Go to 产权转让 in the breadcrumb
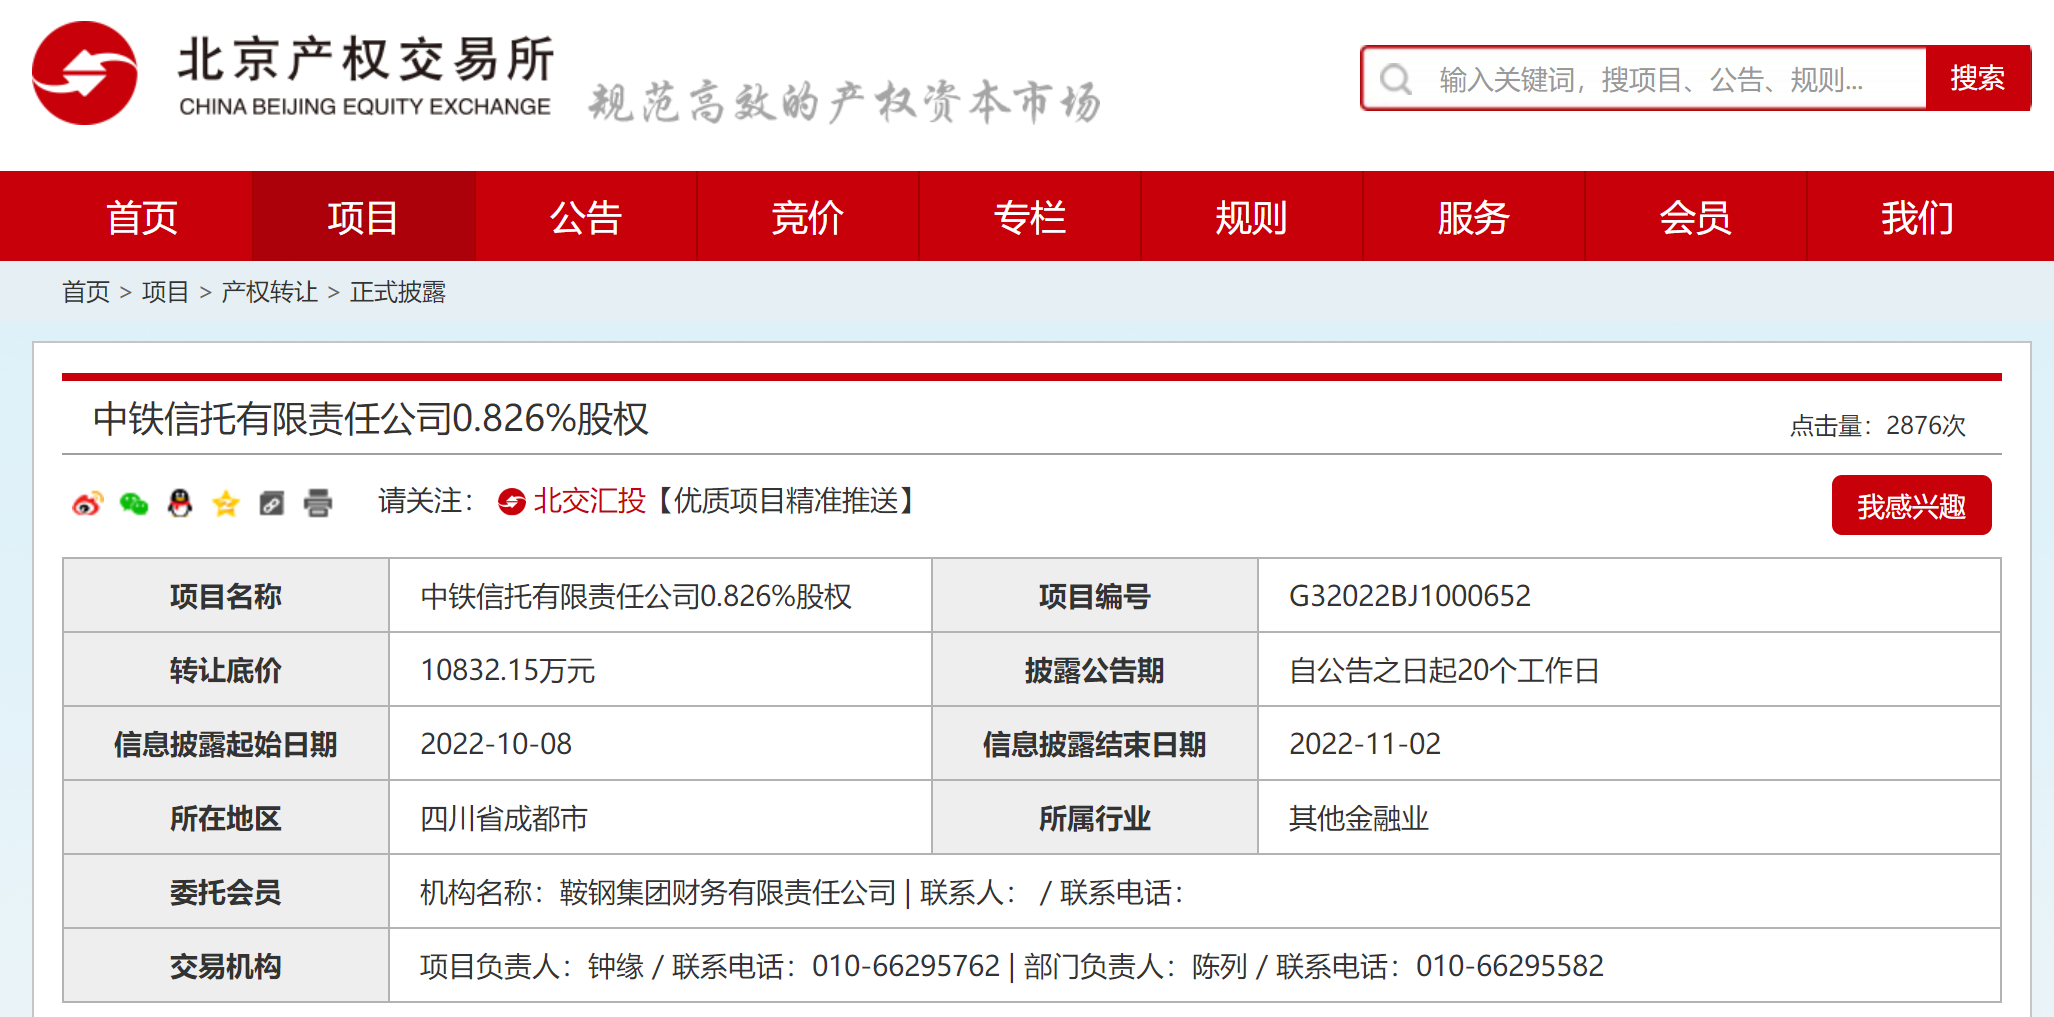 (x=270, y=292)
